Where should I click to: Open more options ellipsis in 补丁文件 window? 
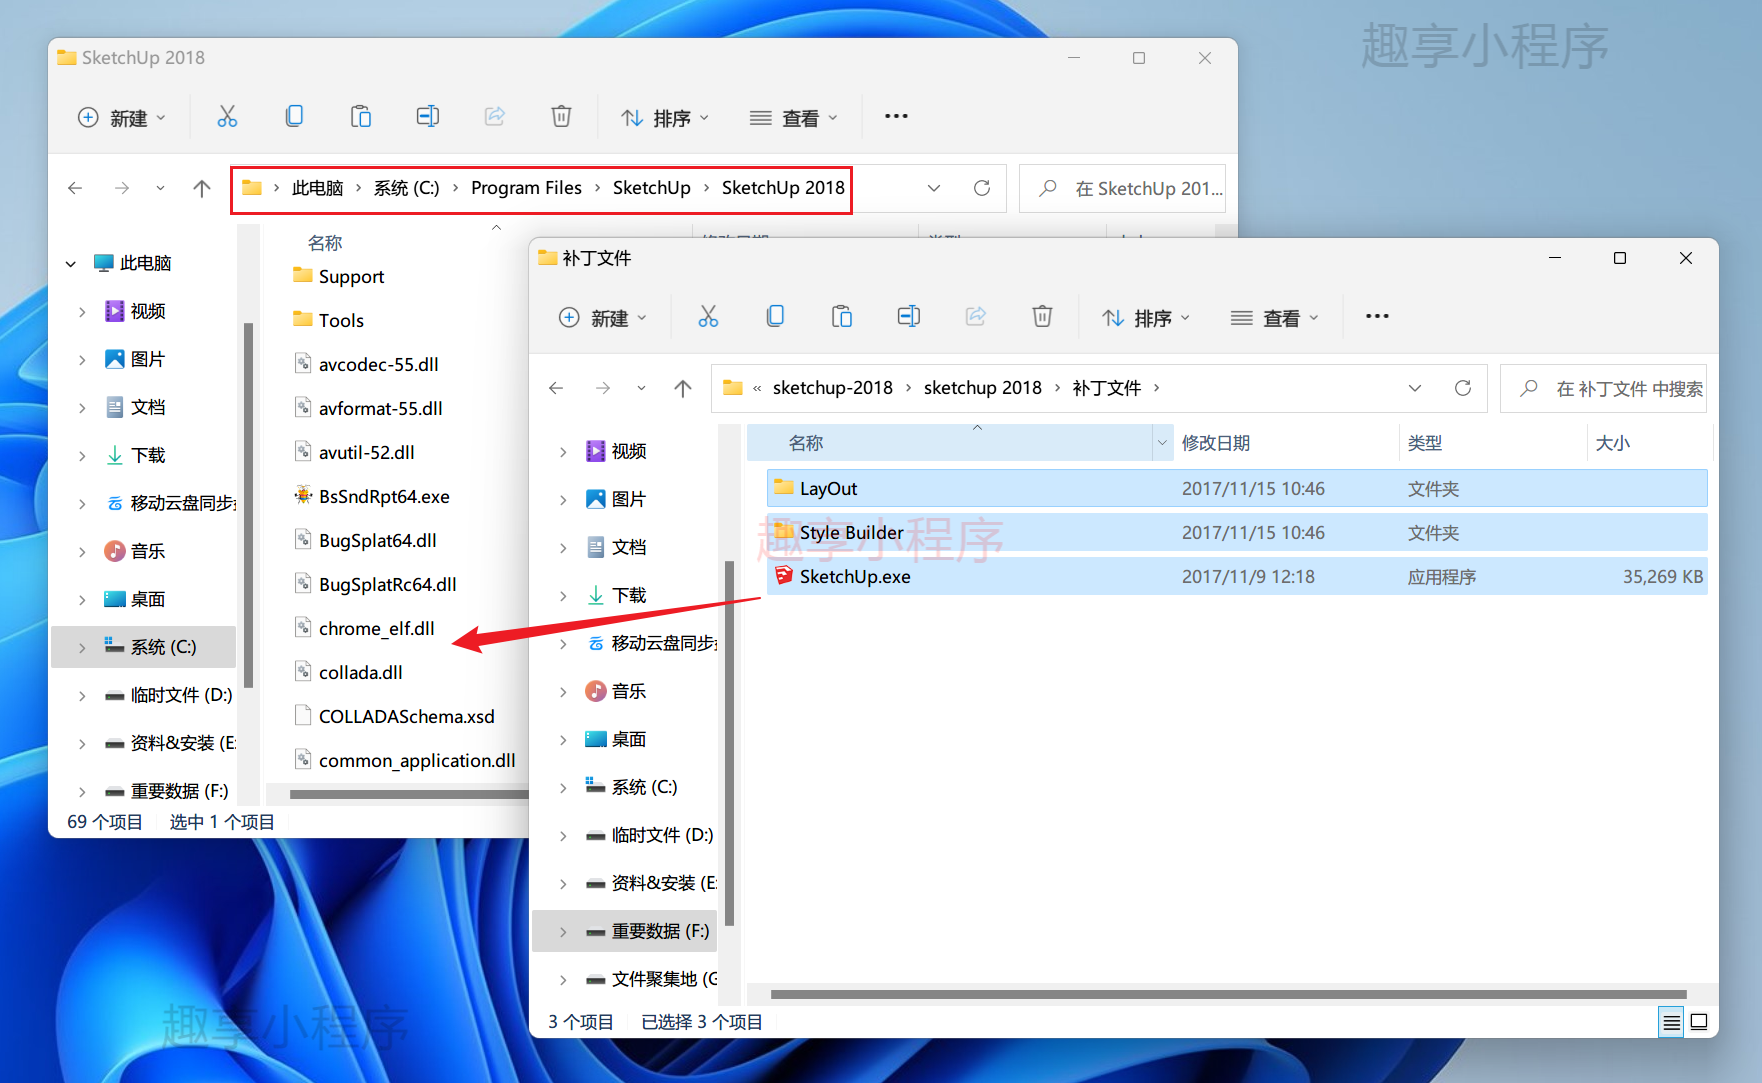(1377, 316)
